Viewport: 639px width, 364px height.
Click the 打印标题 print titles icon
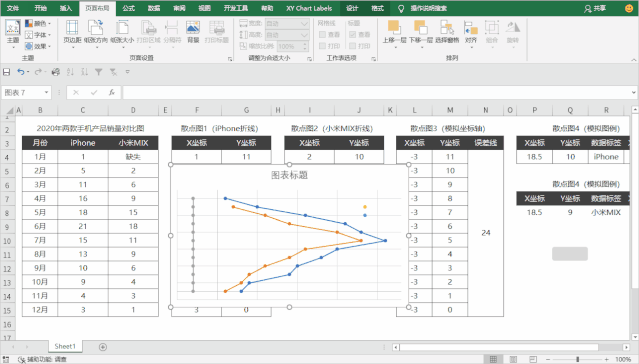(x=216, y=29)
